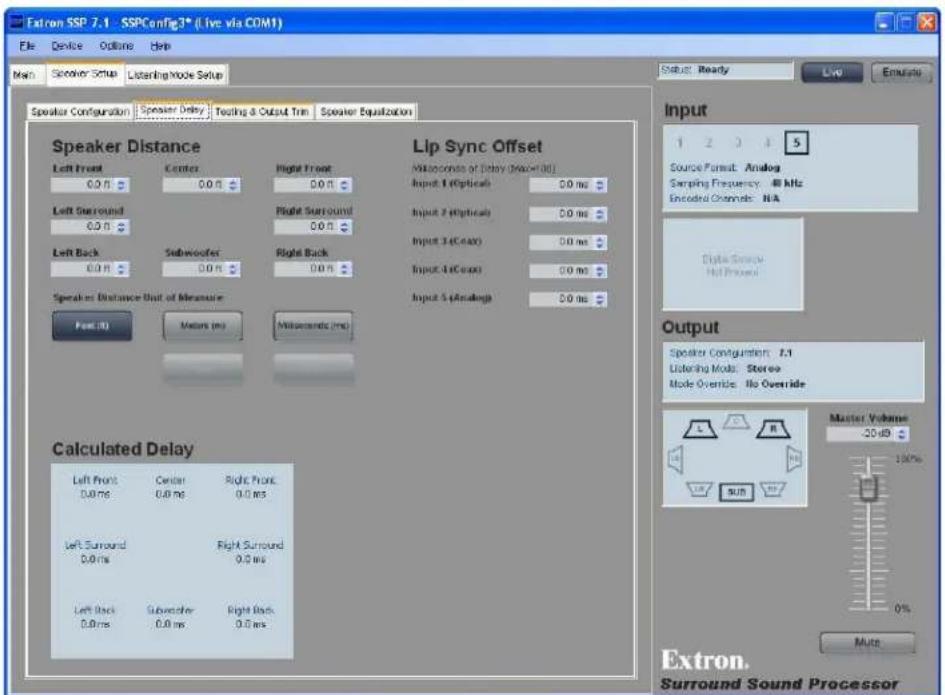Select input number 1

pyautogui.click(x=679, y=143)
